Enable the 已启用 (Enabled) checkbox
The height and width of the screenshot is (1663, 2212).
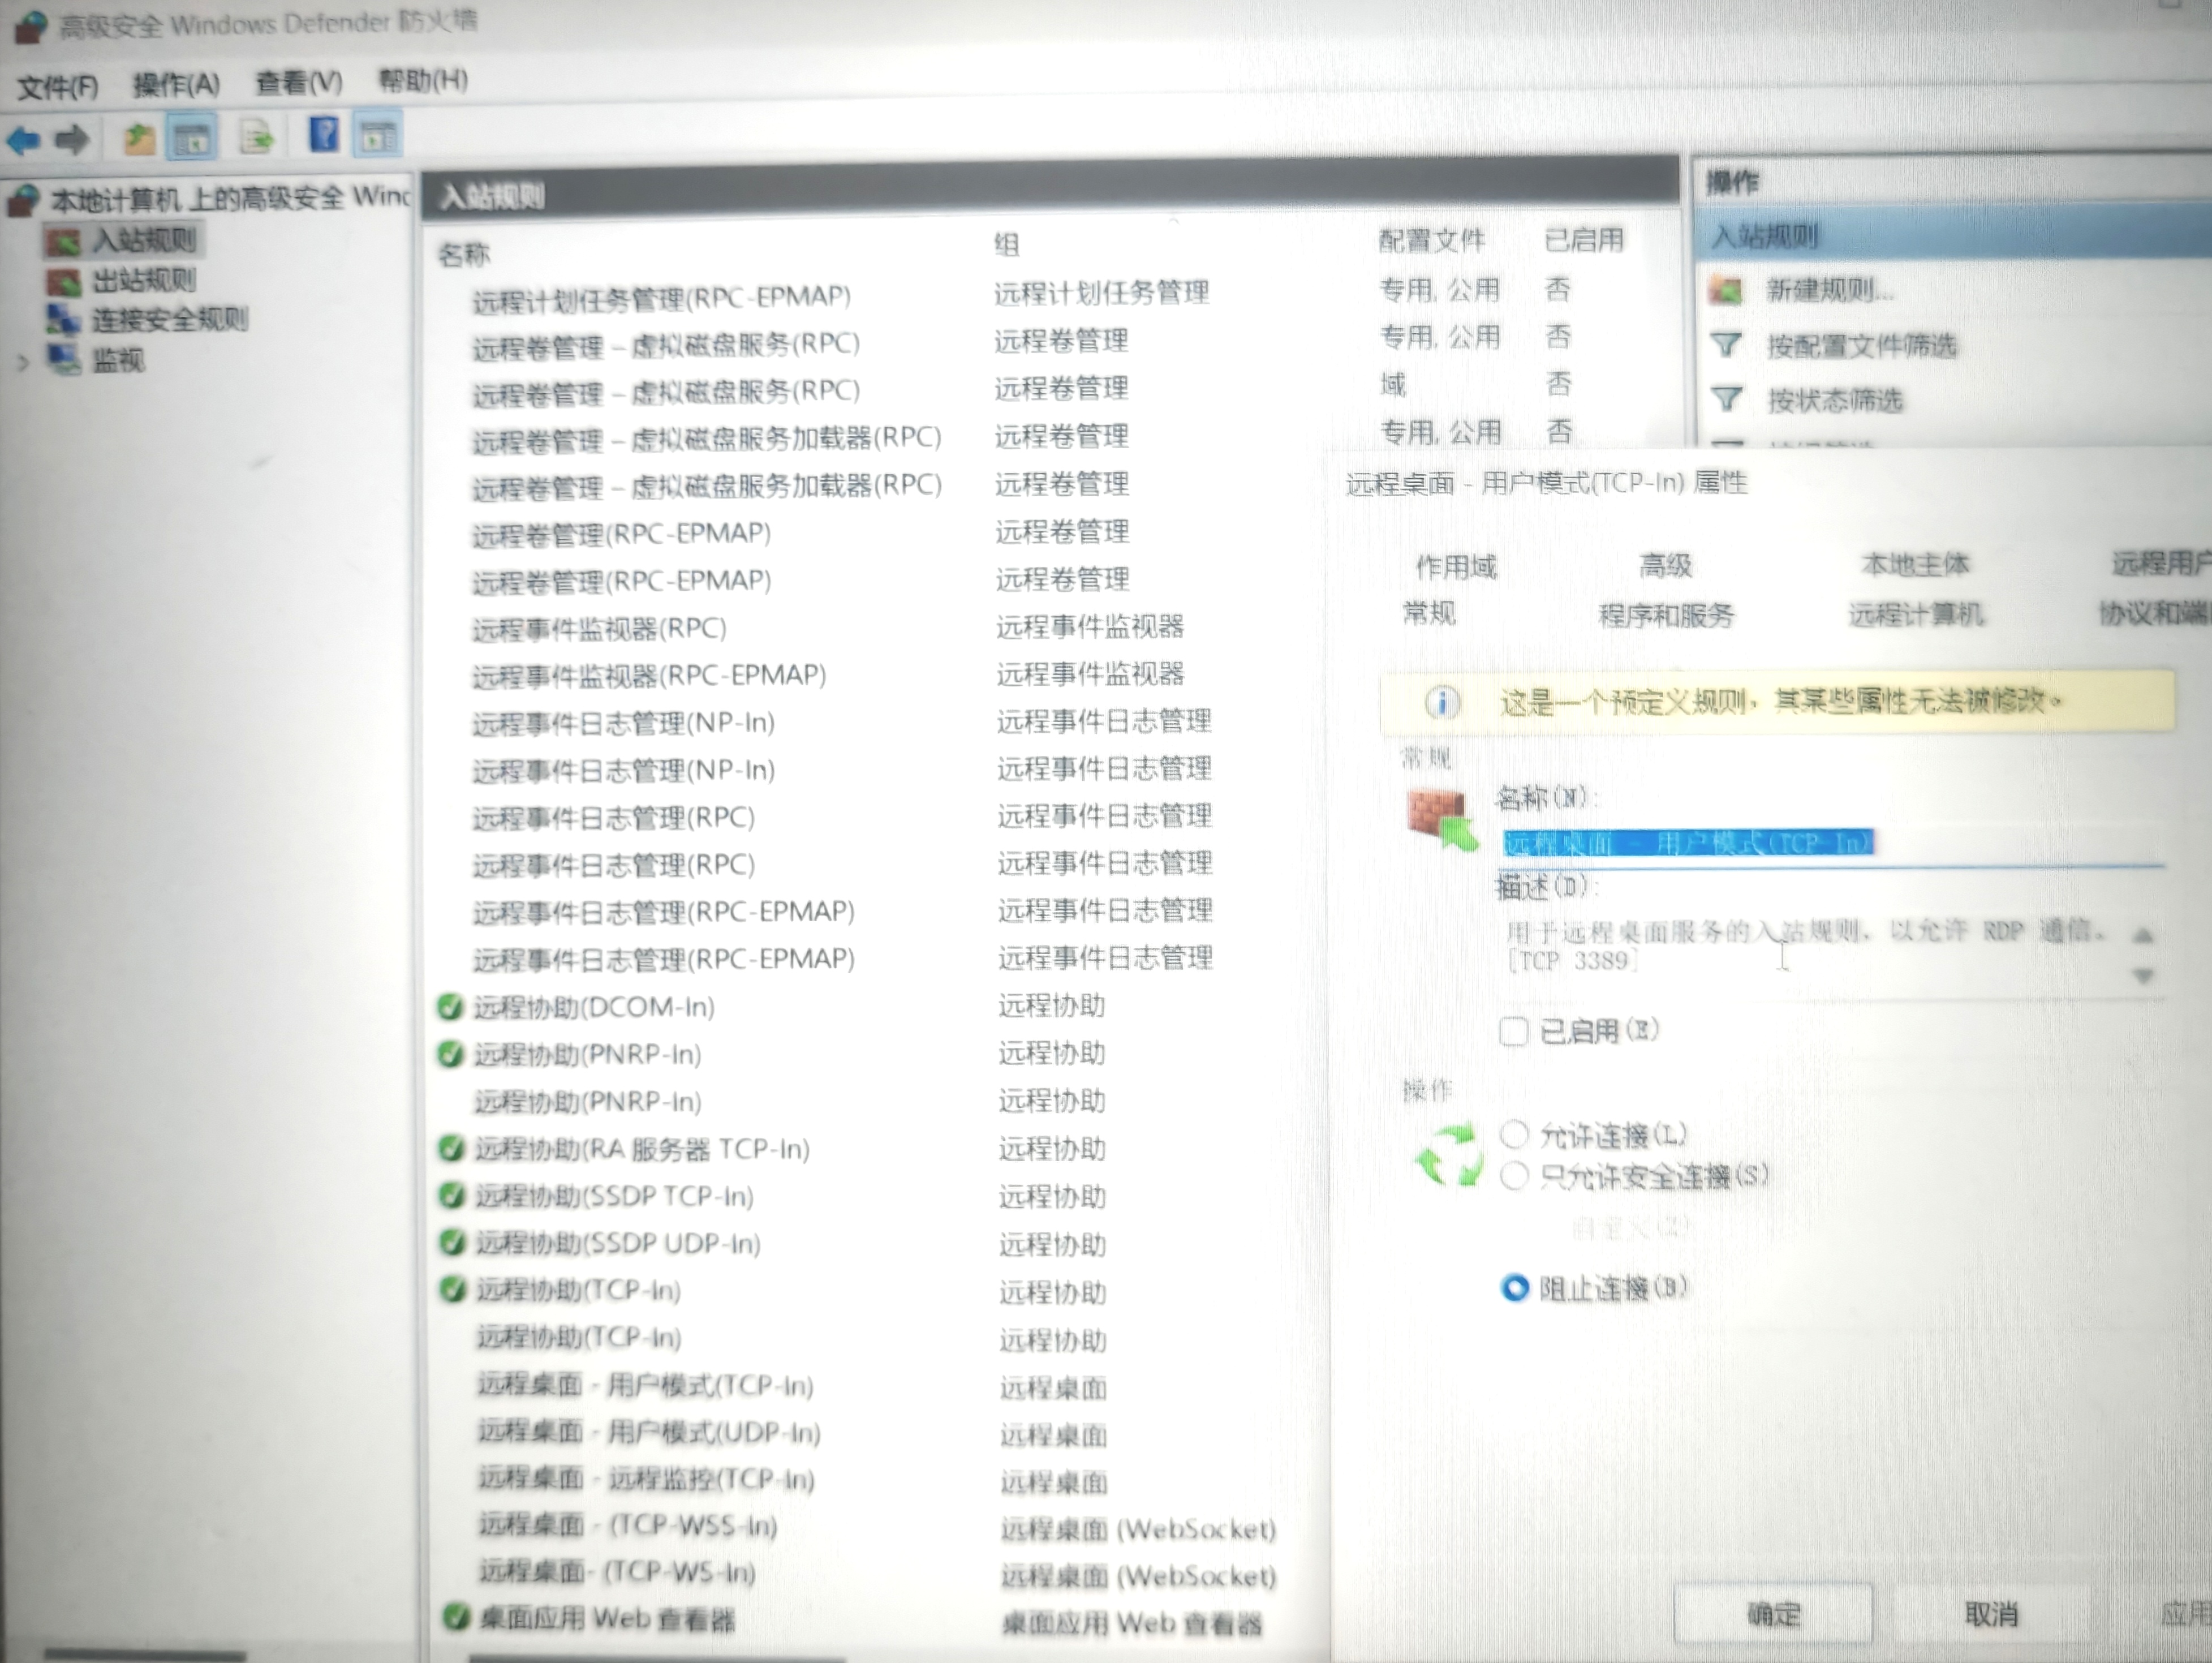(1513, 1032)
